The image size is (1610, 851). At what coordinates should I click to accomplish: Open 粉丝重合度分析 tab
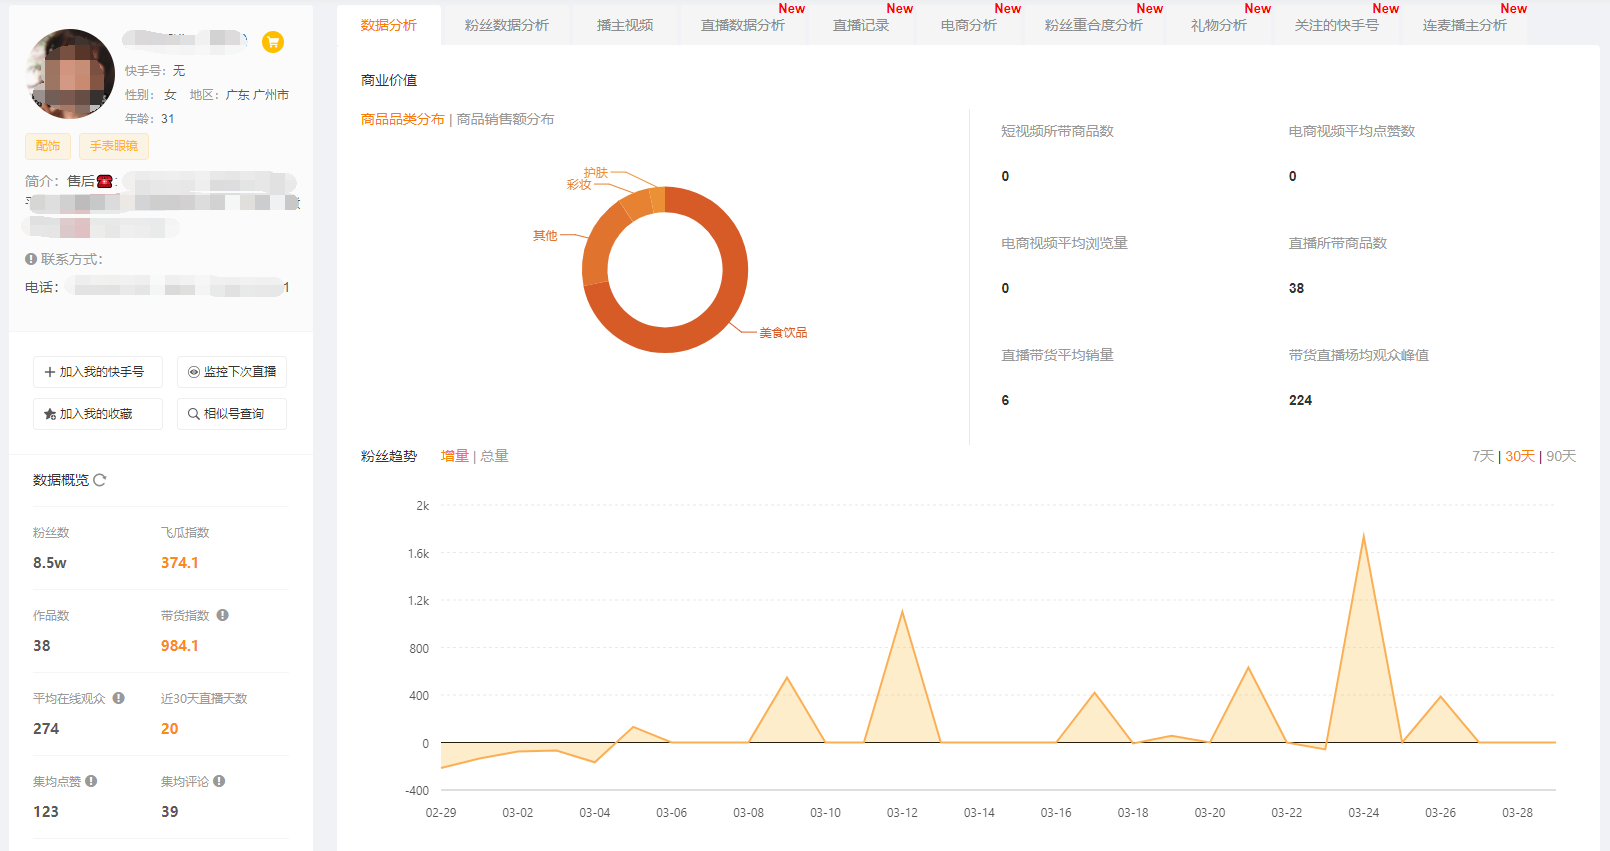[1094, 25]
